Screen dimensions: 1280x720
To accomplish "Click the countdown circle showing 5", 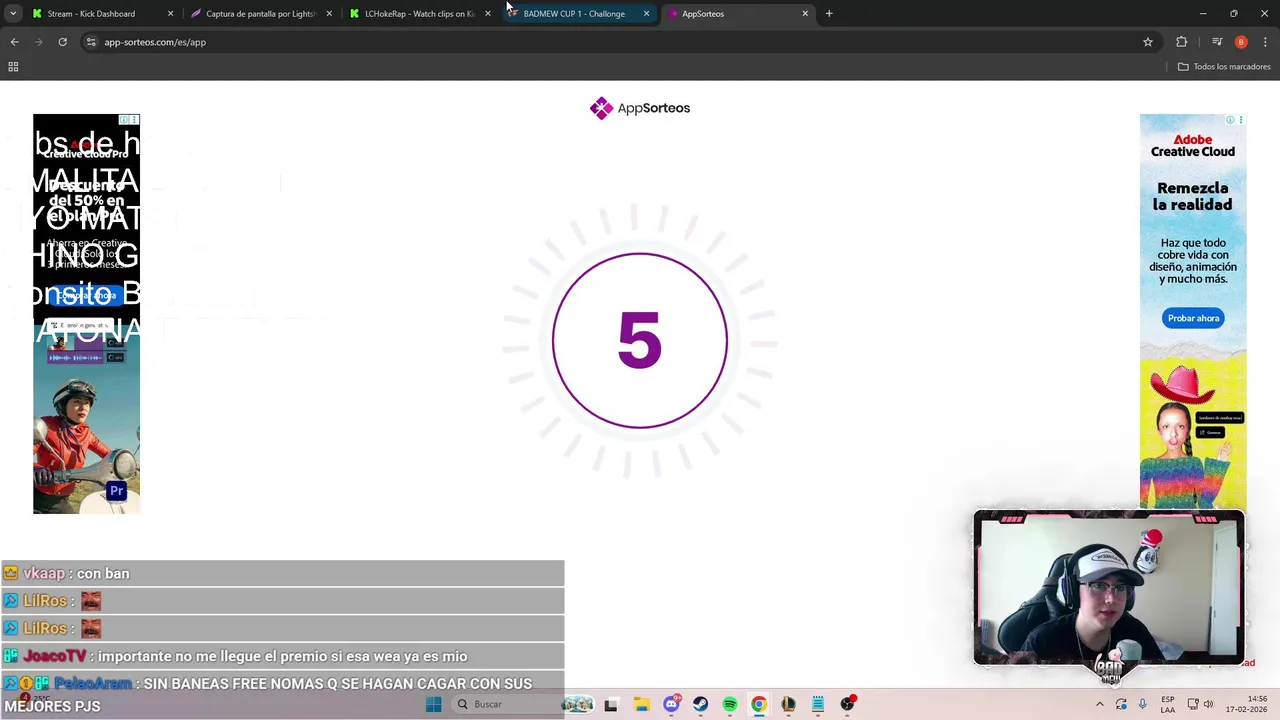I will click(640, 340).
